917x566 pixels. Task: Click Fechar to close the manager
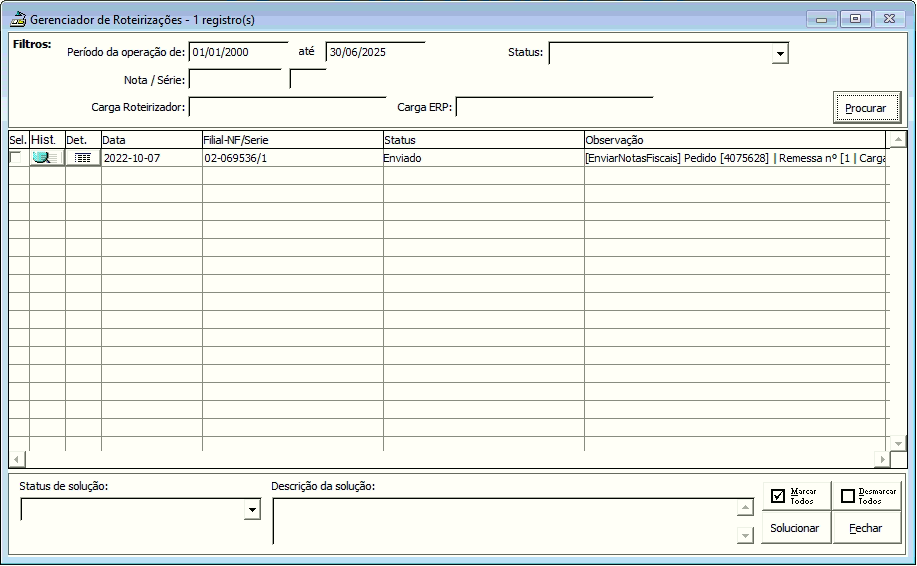coord(866,528)
